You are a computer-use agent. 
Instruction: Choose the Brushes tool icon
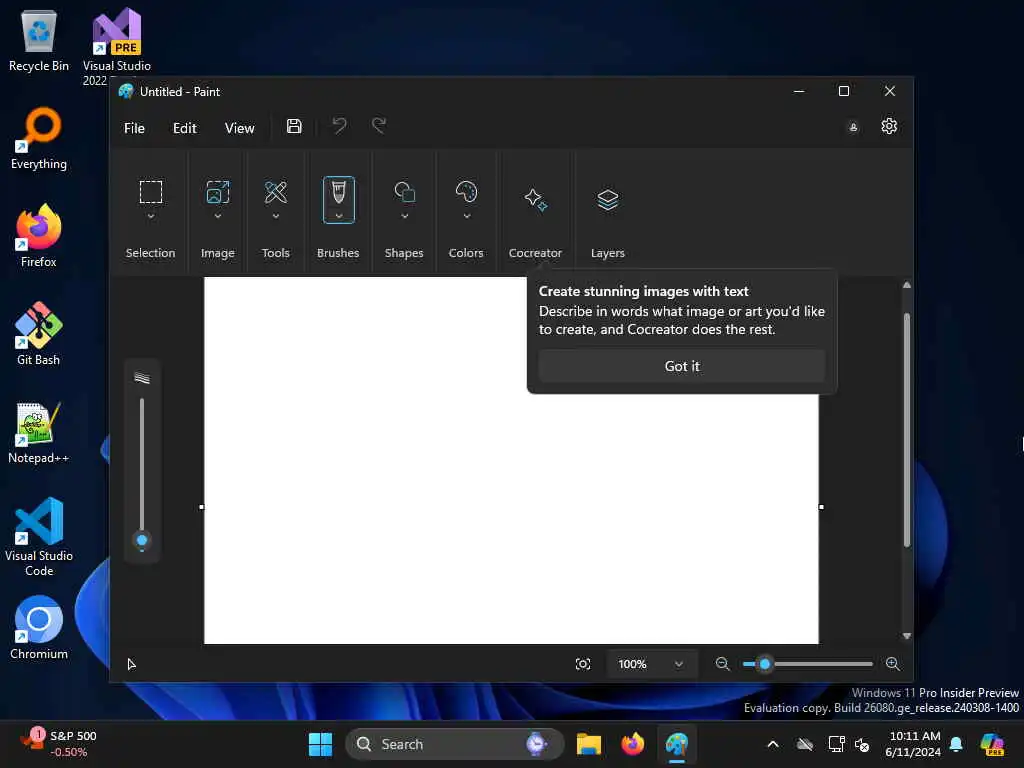coord(338,192)
